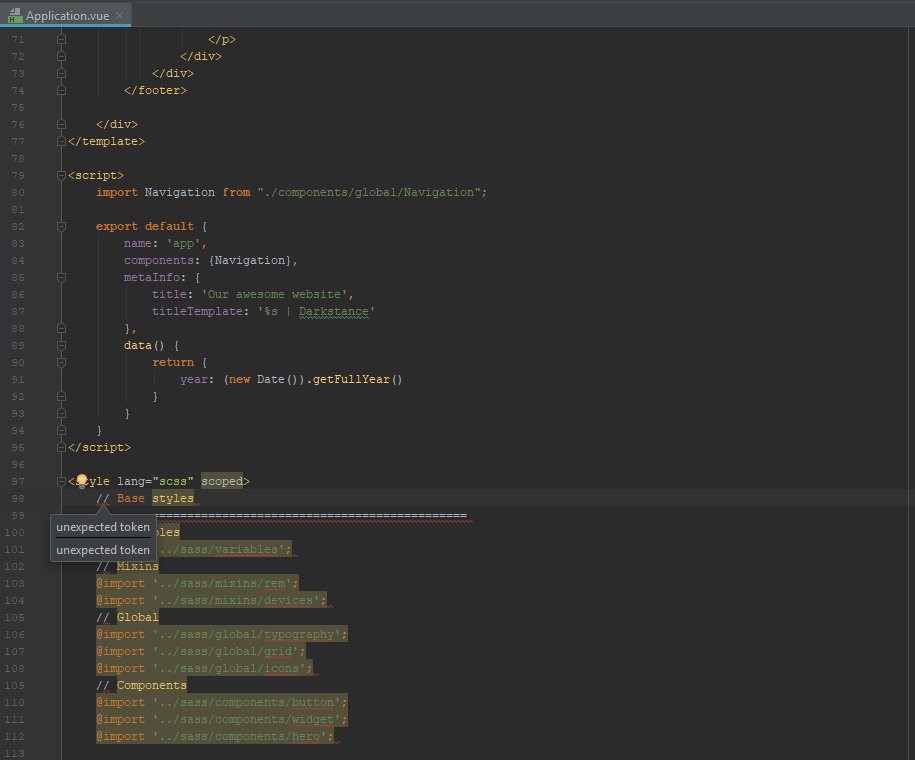Collapse the script block at line 79

click(61, 175)
